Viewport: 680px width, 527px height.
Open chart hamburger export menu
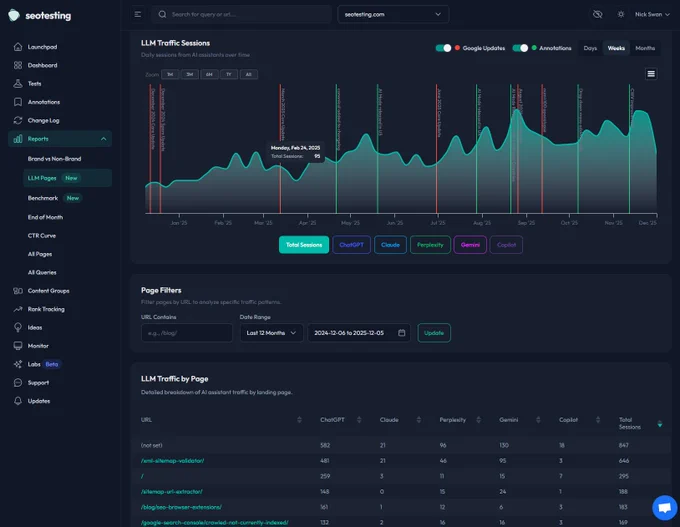click(651, 74)
